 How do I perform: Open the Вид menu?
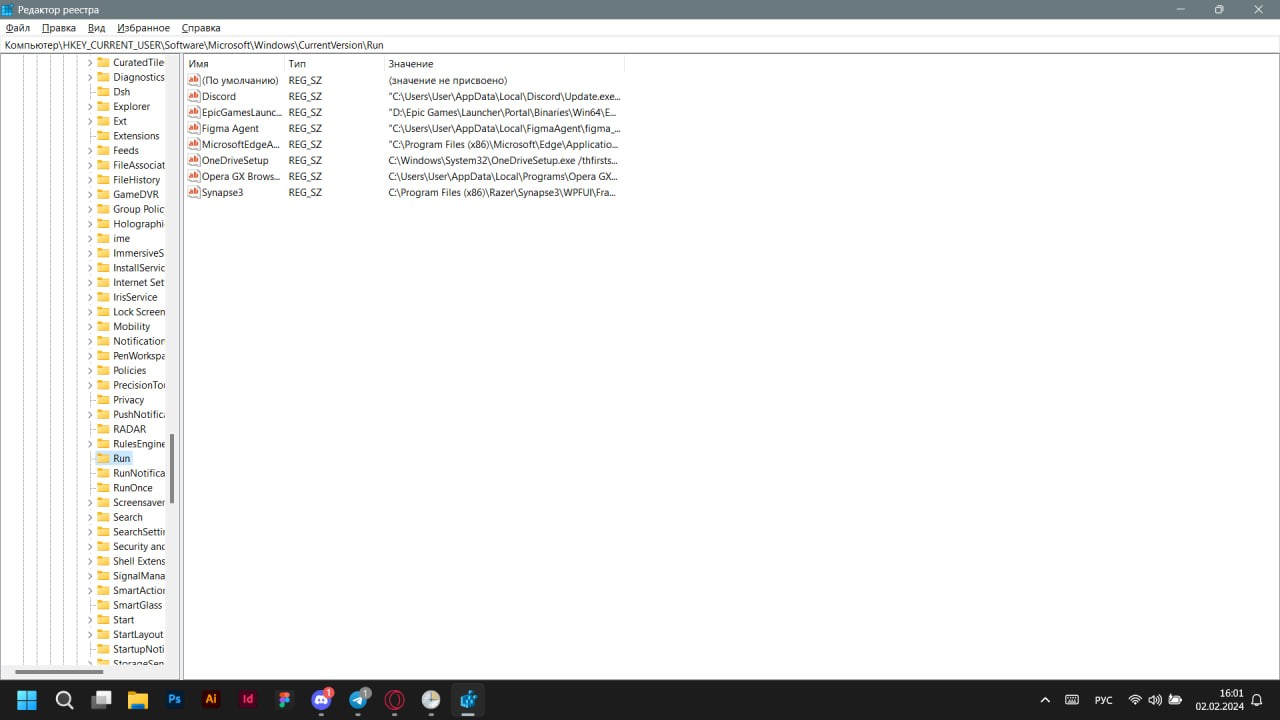96,28
